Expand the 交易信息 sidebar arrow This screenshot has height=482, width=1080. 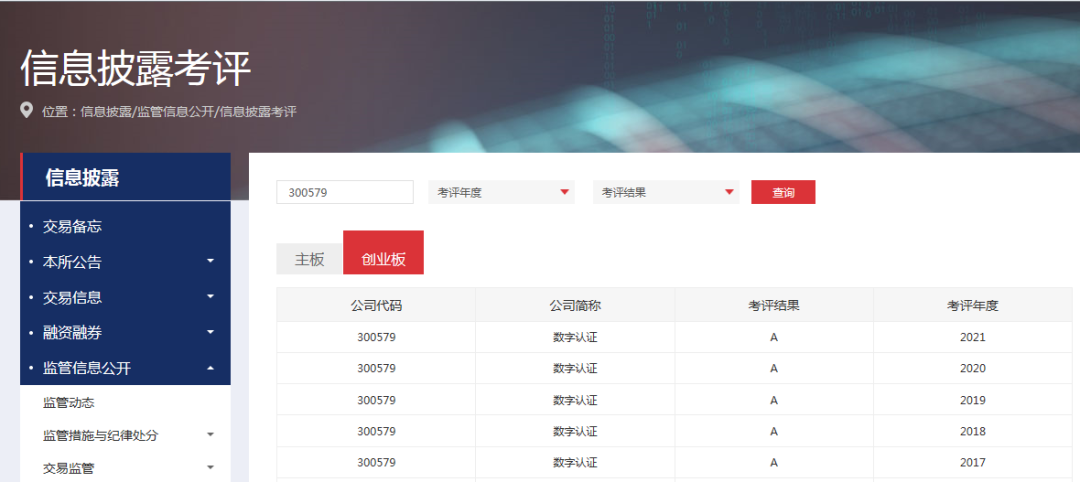(210, 297)
